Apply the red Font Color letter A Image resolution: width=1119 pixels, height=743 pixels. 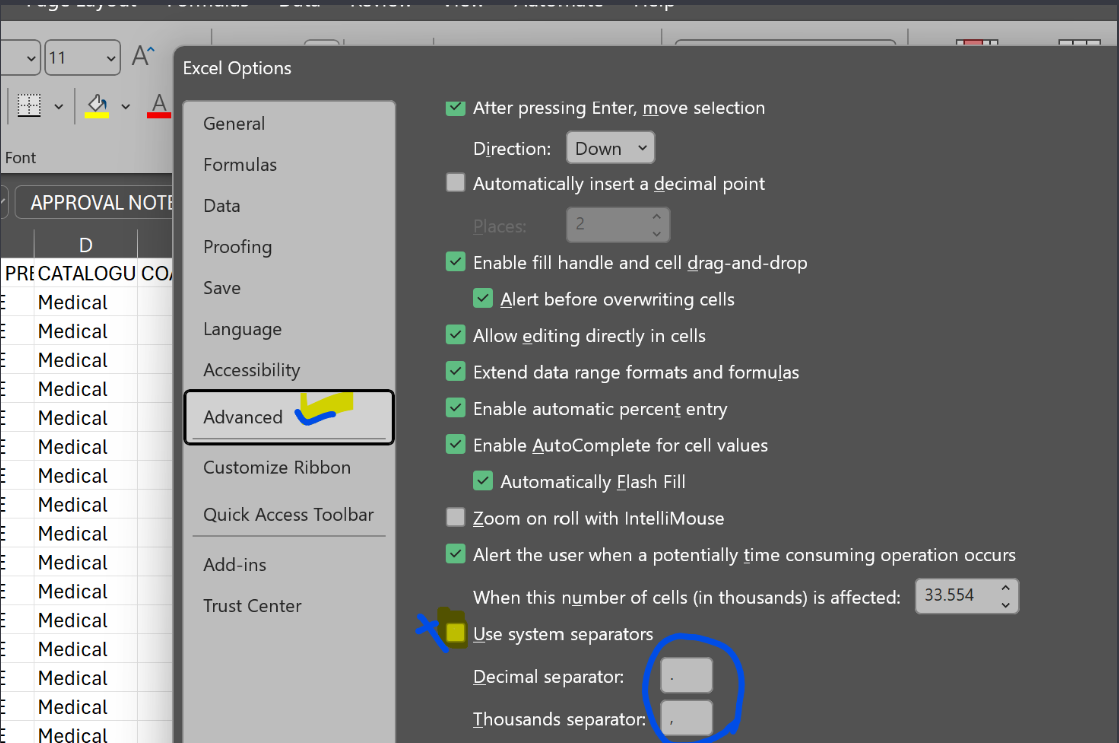159,106
